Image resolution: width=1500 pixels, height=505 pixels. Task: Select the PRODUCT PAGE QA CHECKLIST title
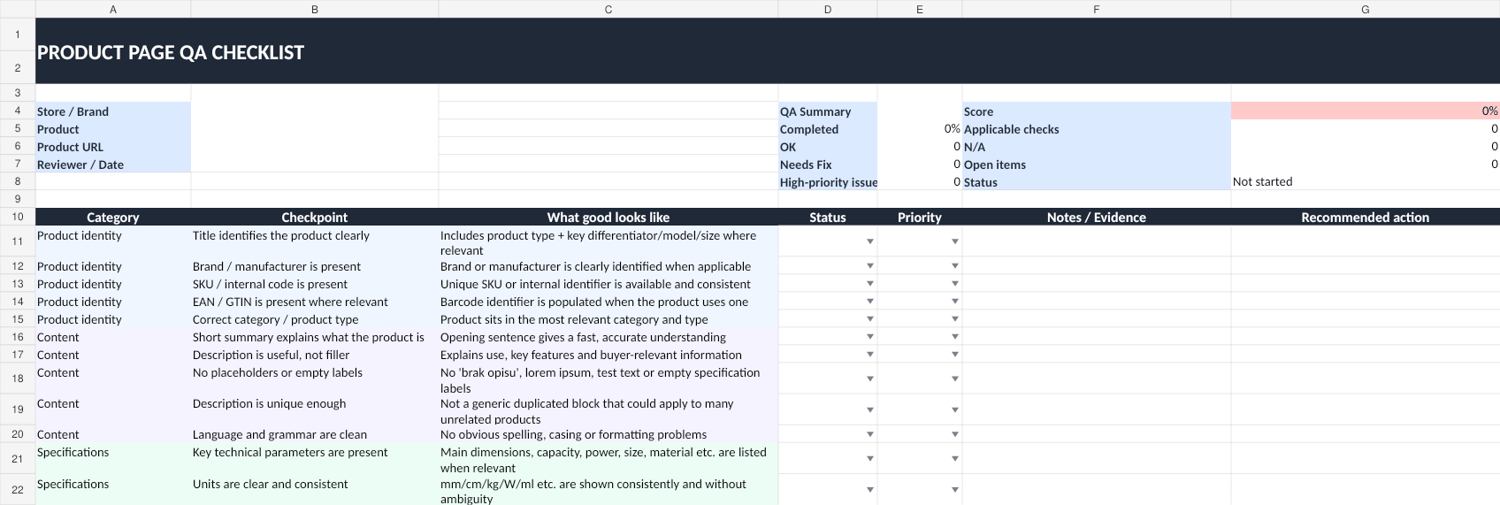coord(170,52)
